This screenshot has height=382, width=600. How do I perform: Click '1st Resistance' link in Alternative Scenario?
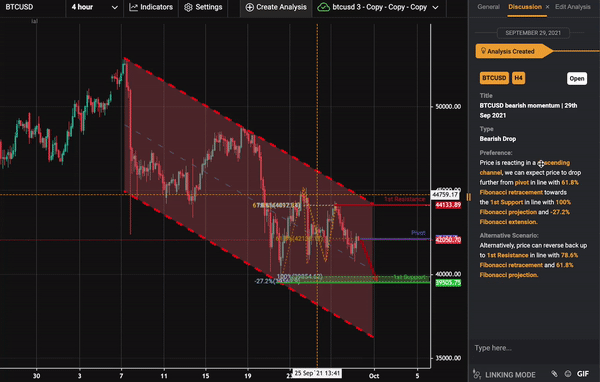(507, 255)
